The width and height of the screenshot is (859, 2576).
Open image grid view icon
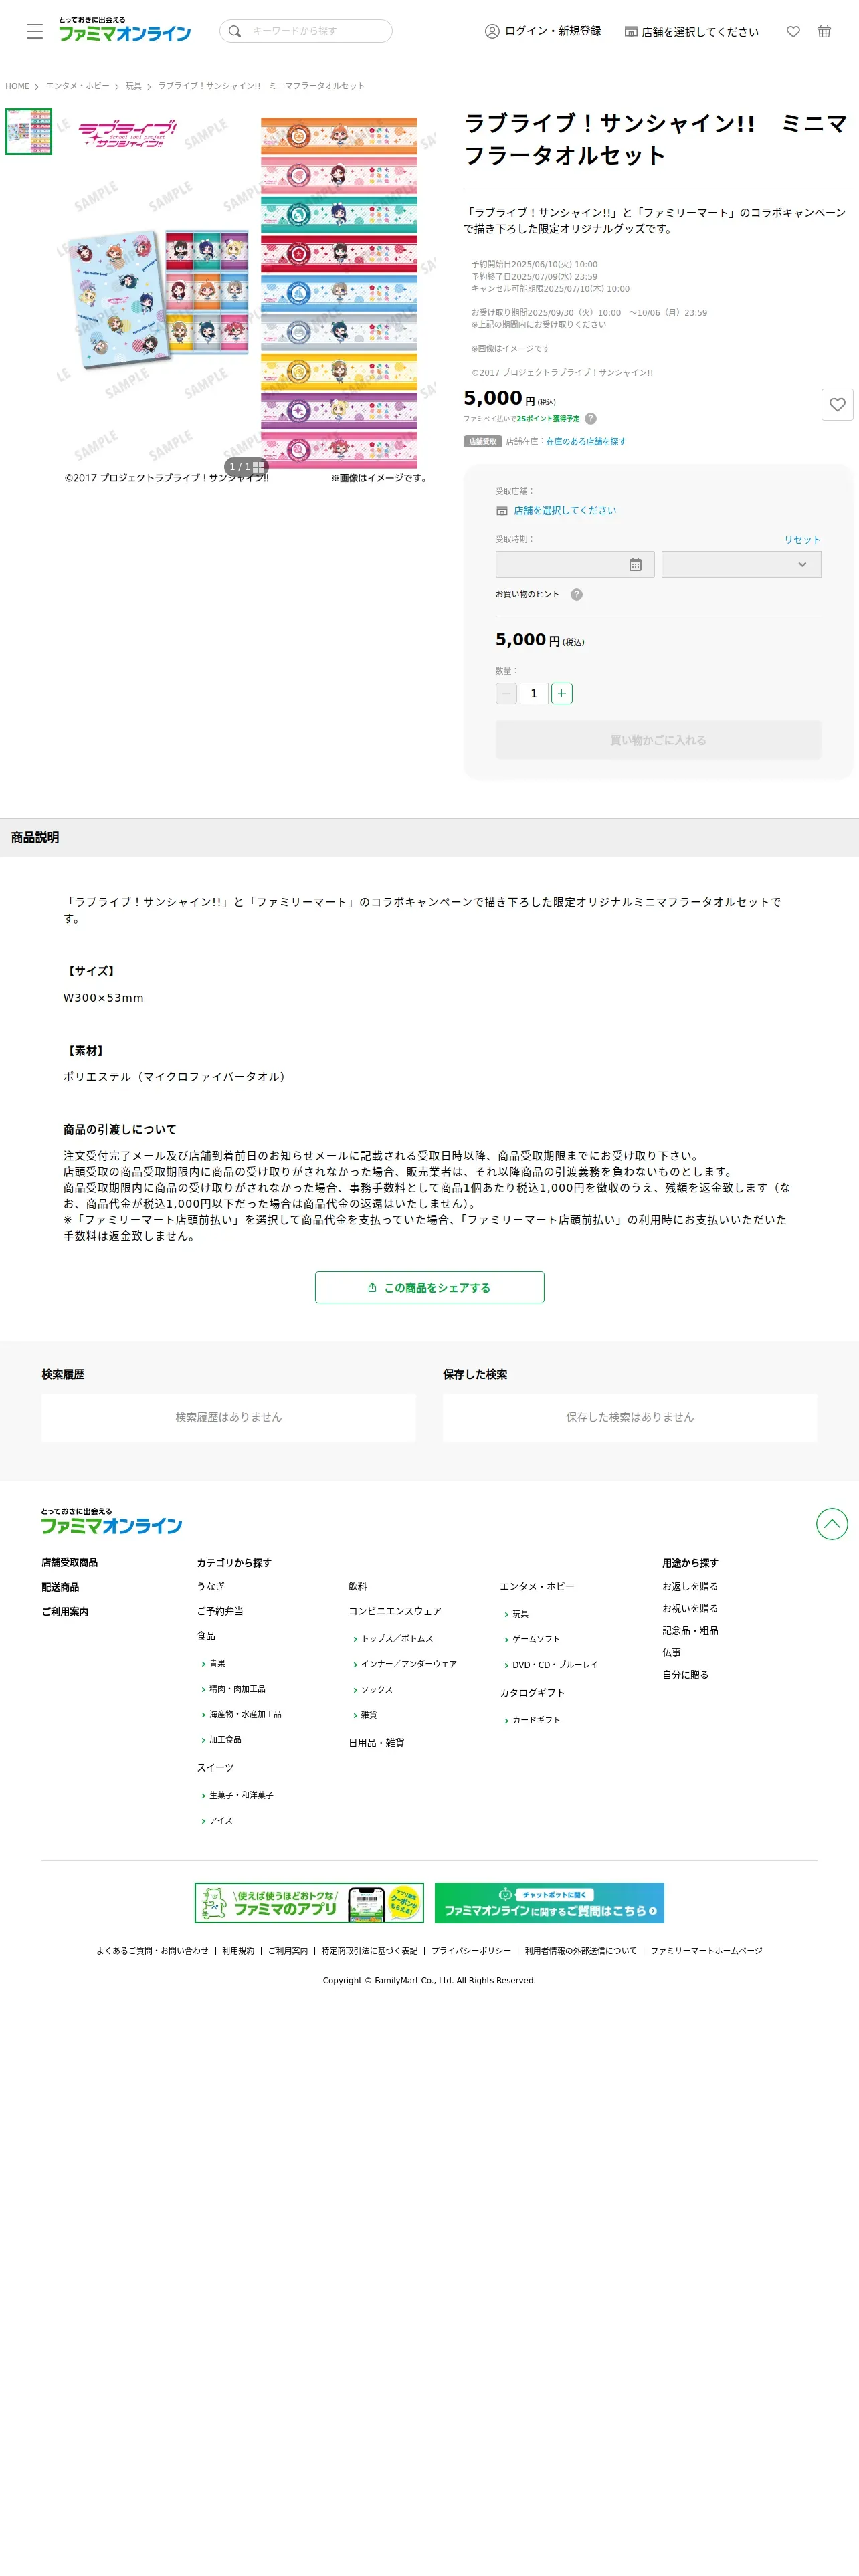click(x=258, y=467)
